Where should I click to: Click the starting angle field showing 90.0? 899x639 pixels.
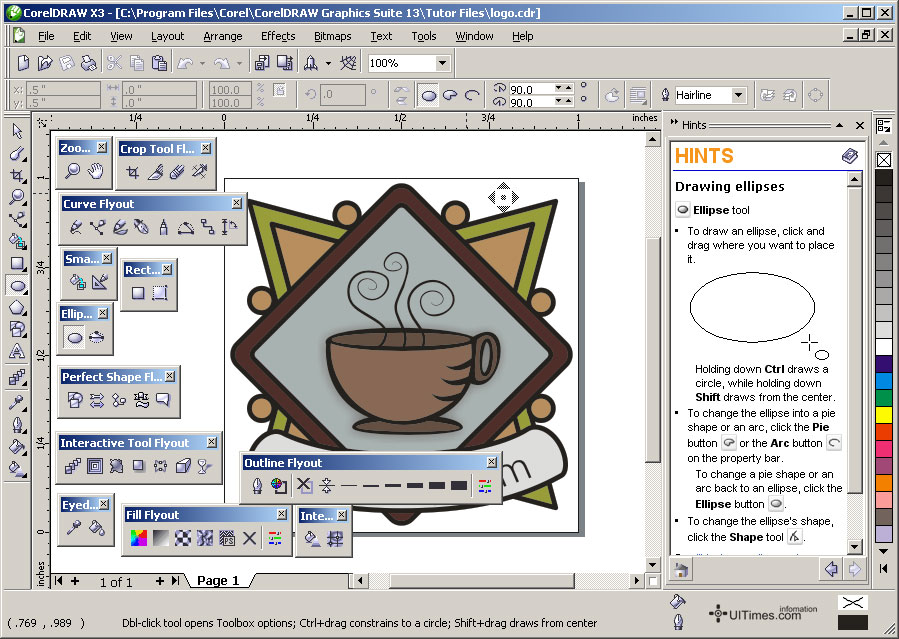[x=531, y=89]
